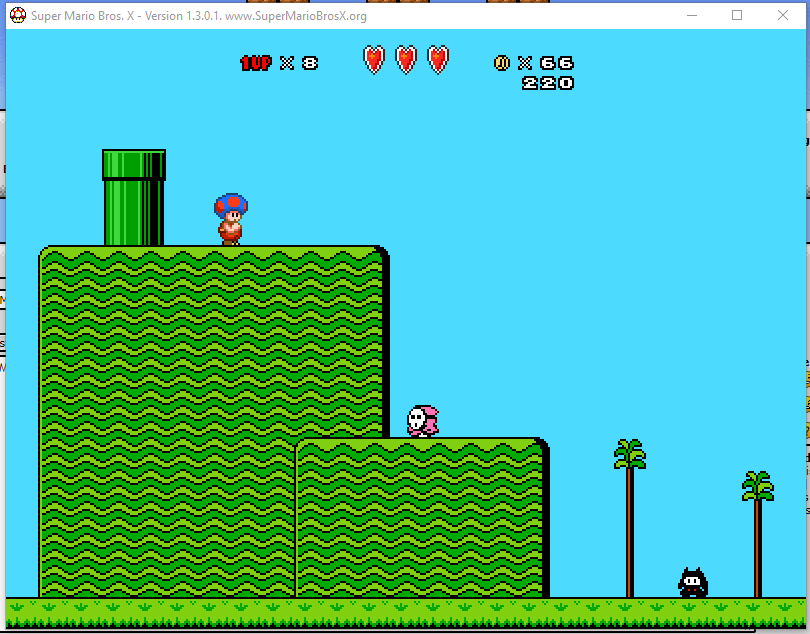Click the 1UP lives icon

pyautogui.click(x=256, y=63)
